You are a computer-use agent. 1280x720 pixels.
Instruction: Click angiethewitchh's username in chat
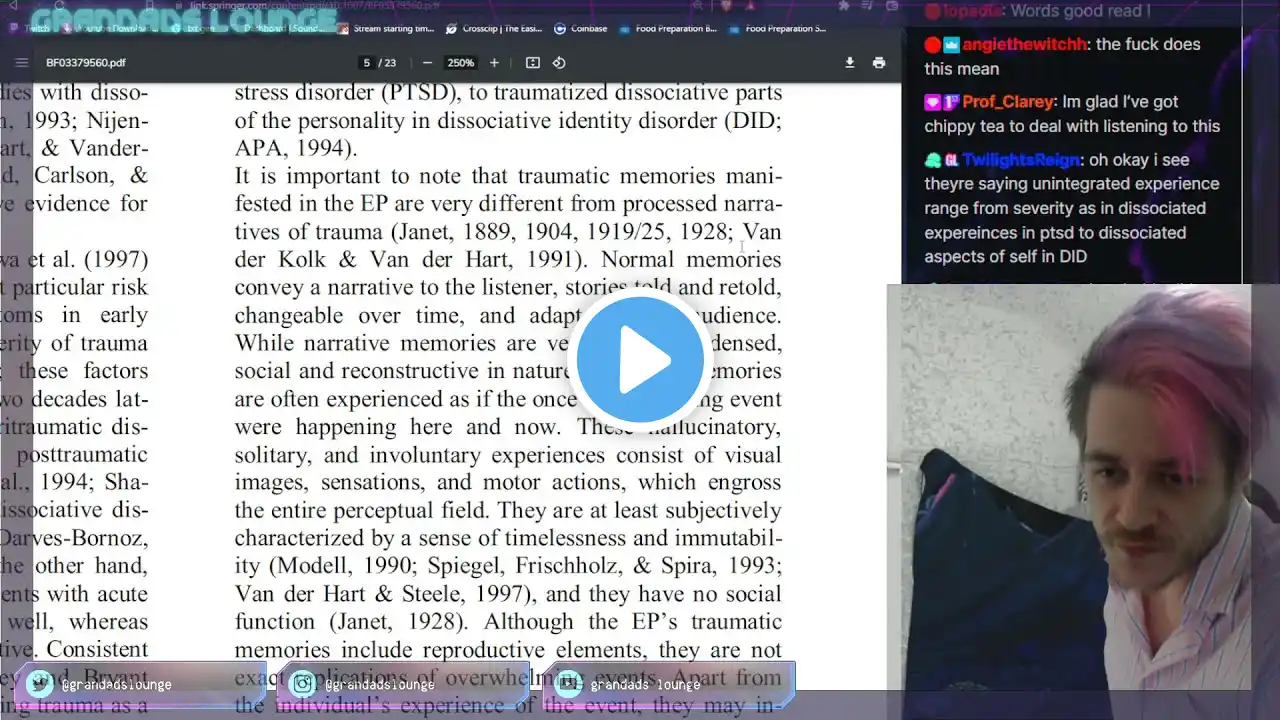click(1024, 45)
